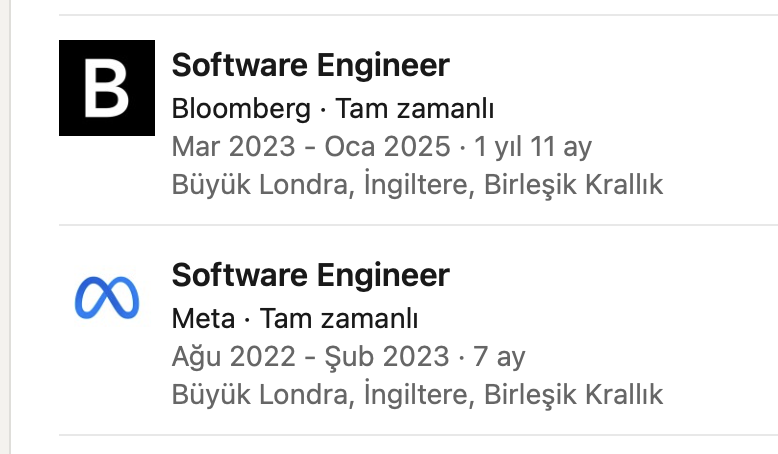Click the divider line above Bloomberg entry
This screenshot has height=454, width=778.
point(418,15)
